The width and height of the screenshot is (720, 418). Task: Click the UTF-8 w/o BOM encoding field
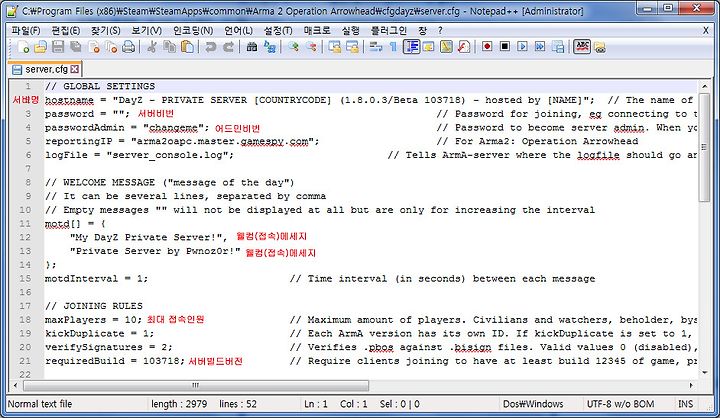coord(620,404)
